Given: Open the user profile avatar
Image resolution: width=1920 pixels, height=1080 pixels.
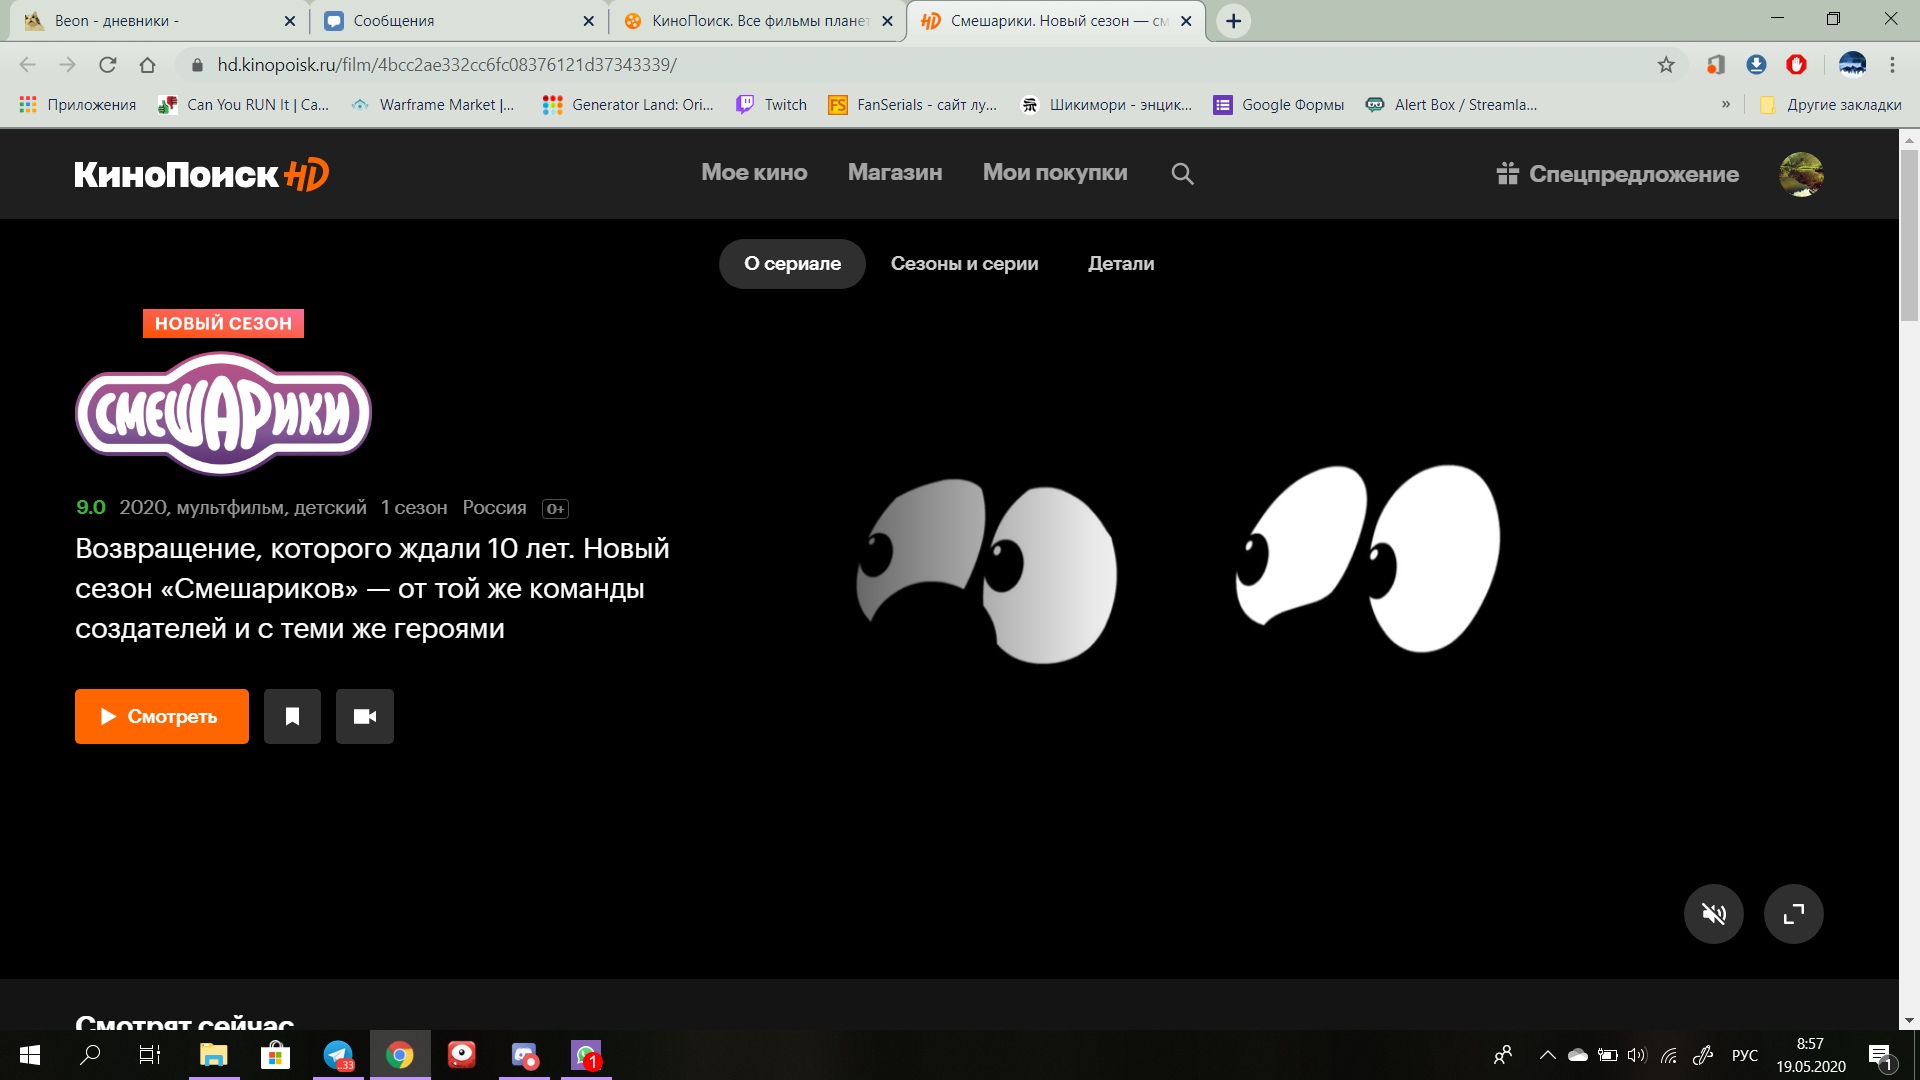Looking at the screenshot, I should point(1801,174).
